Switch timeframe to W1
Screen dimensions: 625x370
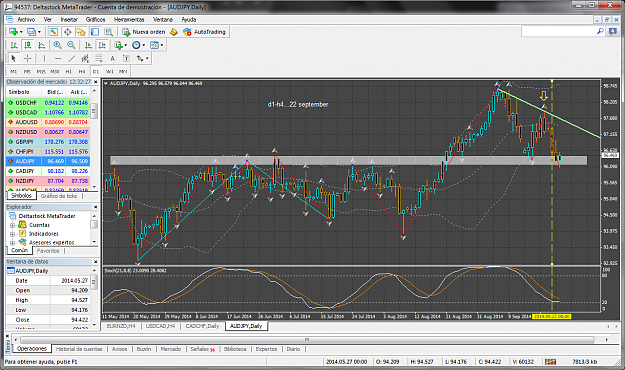click(x=110, y=71)
